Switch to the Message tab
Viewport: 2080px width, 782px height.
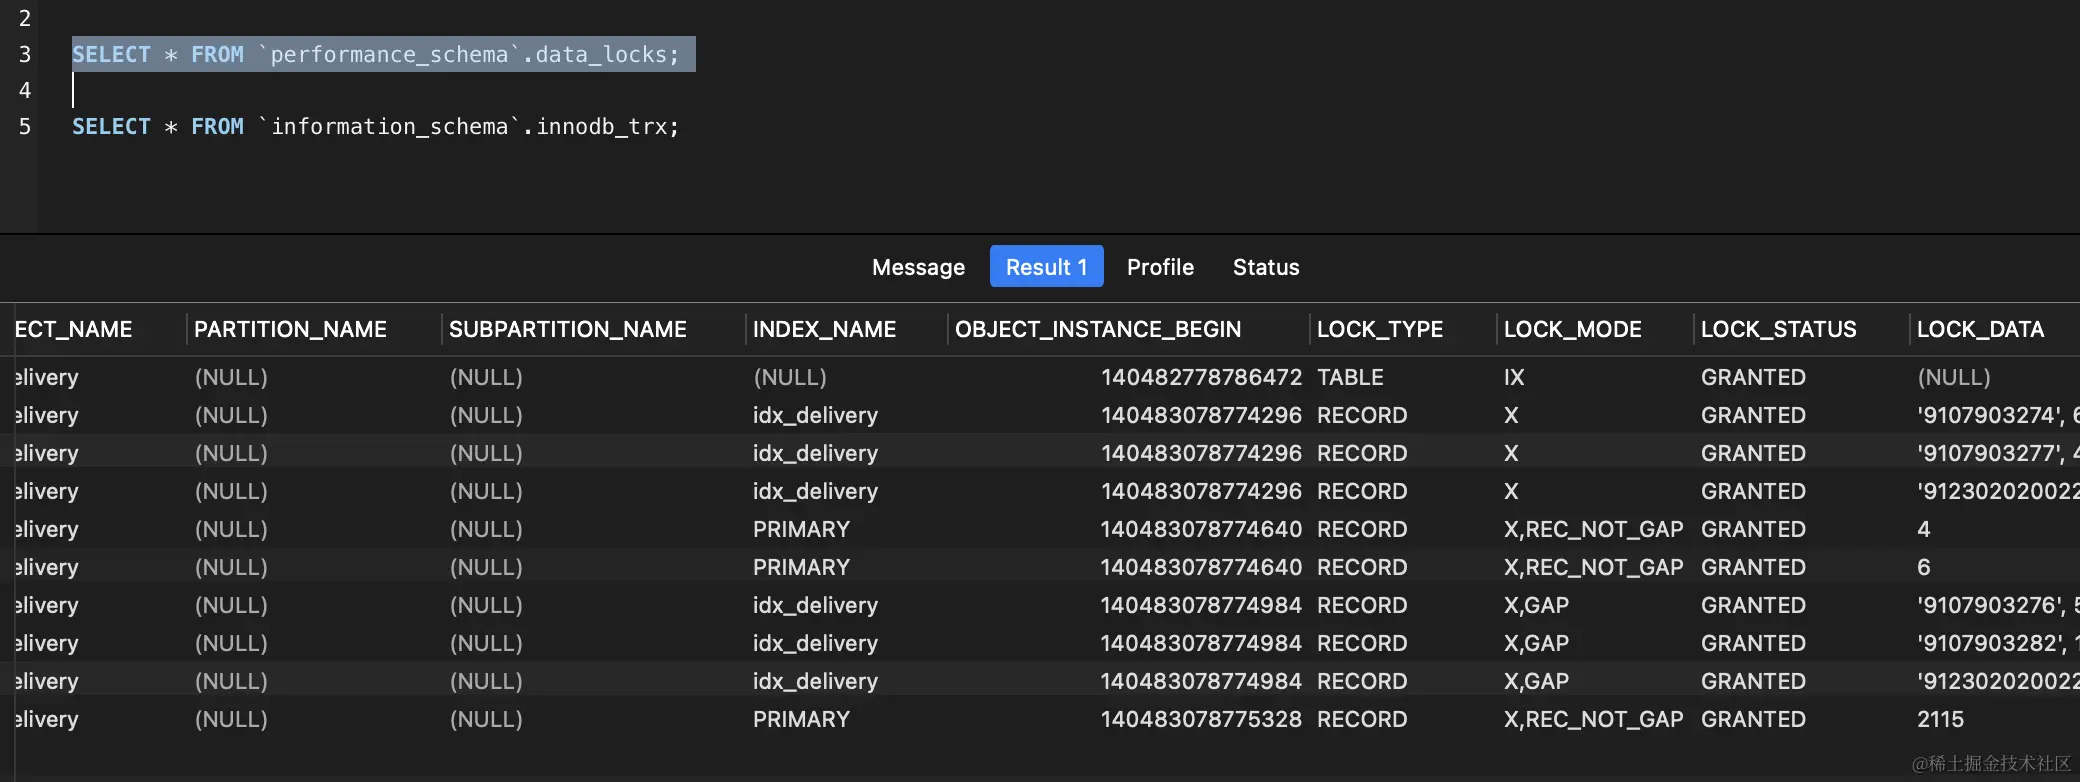pos(918,267)
